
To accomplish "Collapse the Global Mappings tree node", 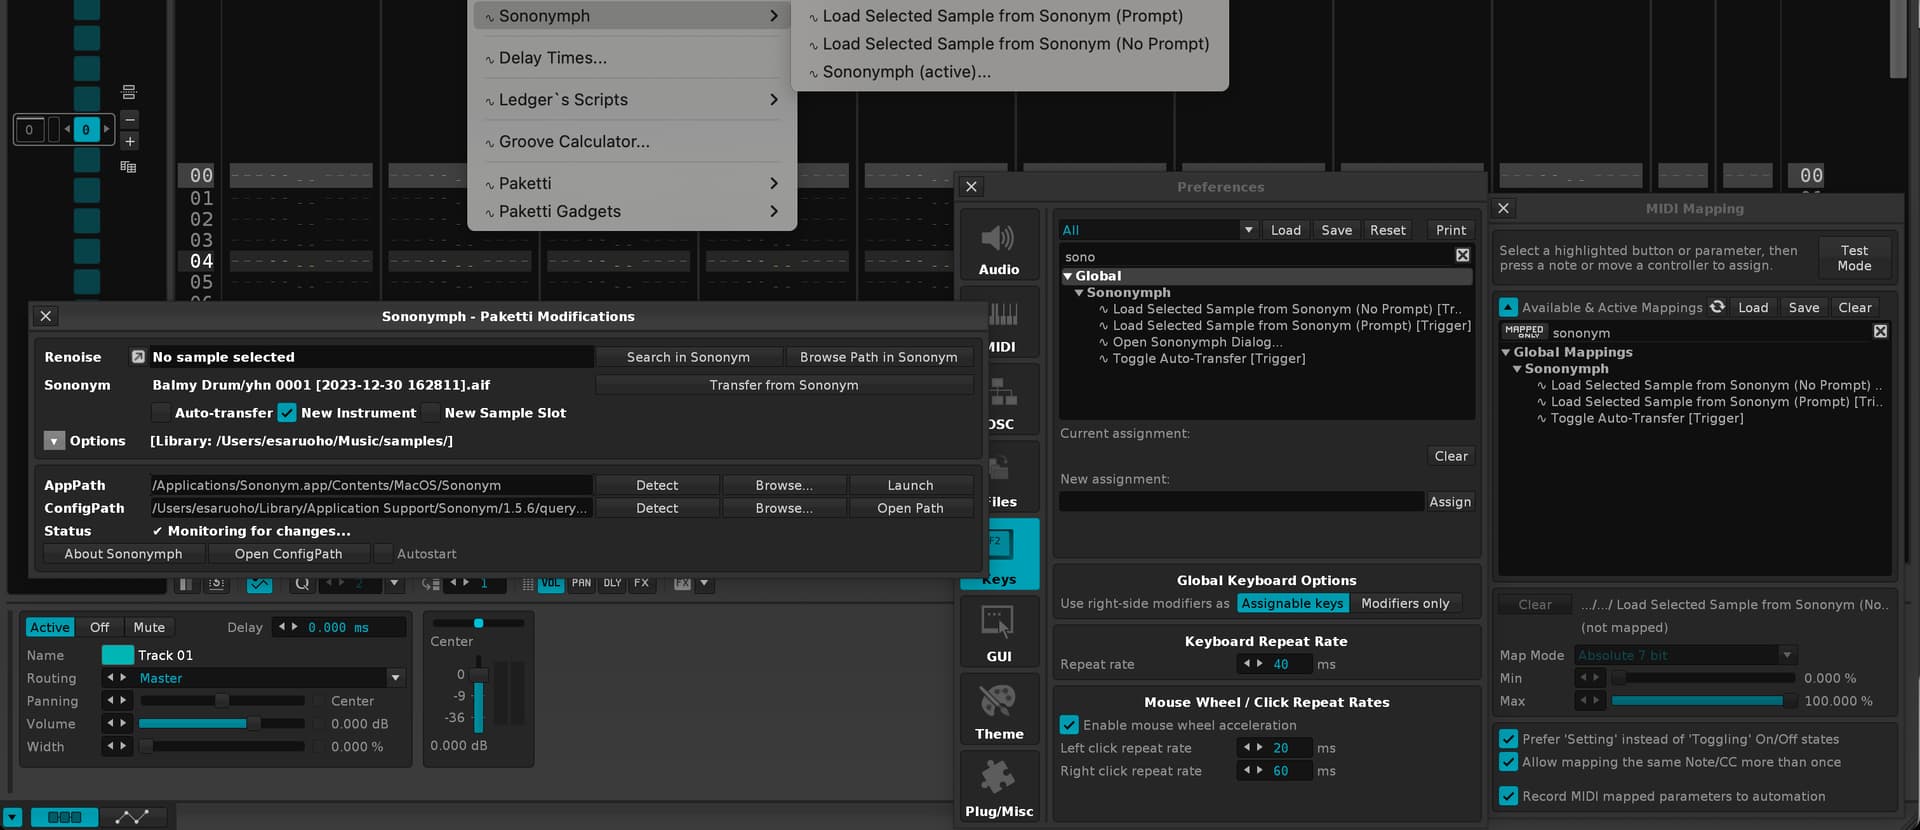I will pos(1506,352).
